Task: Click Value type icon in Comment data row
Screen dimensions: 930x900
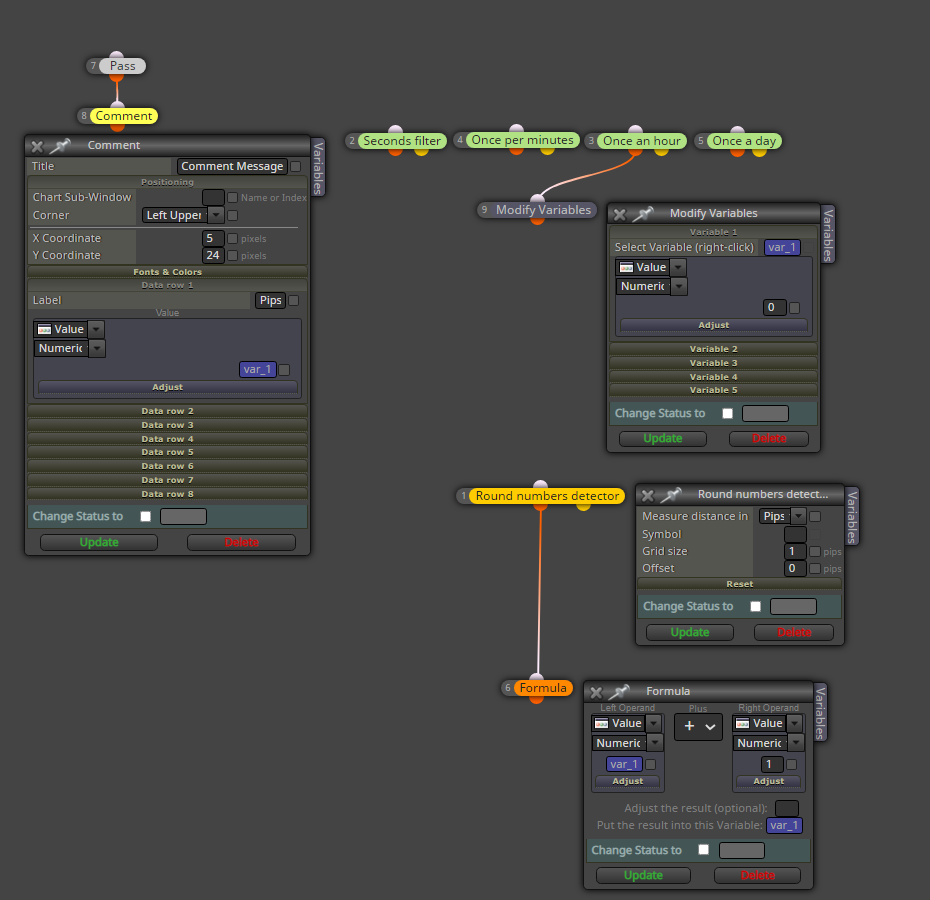Action: coord(44,329)
